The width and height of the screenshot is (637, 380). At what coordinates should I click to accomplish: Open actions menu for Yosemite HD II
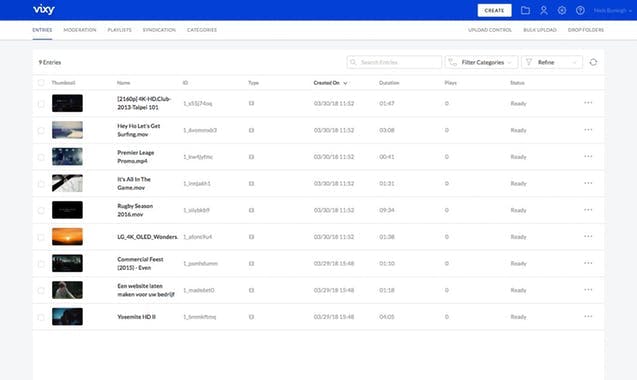(x=588, y=317)
